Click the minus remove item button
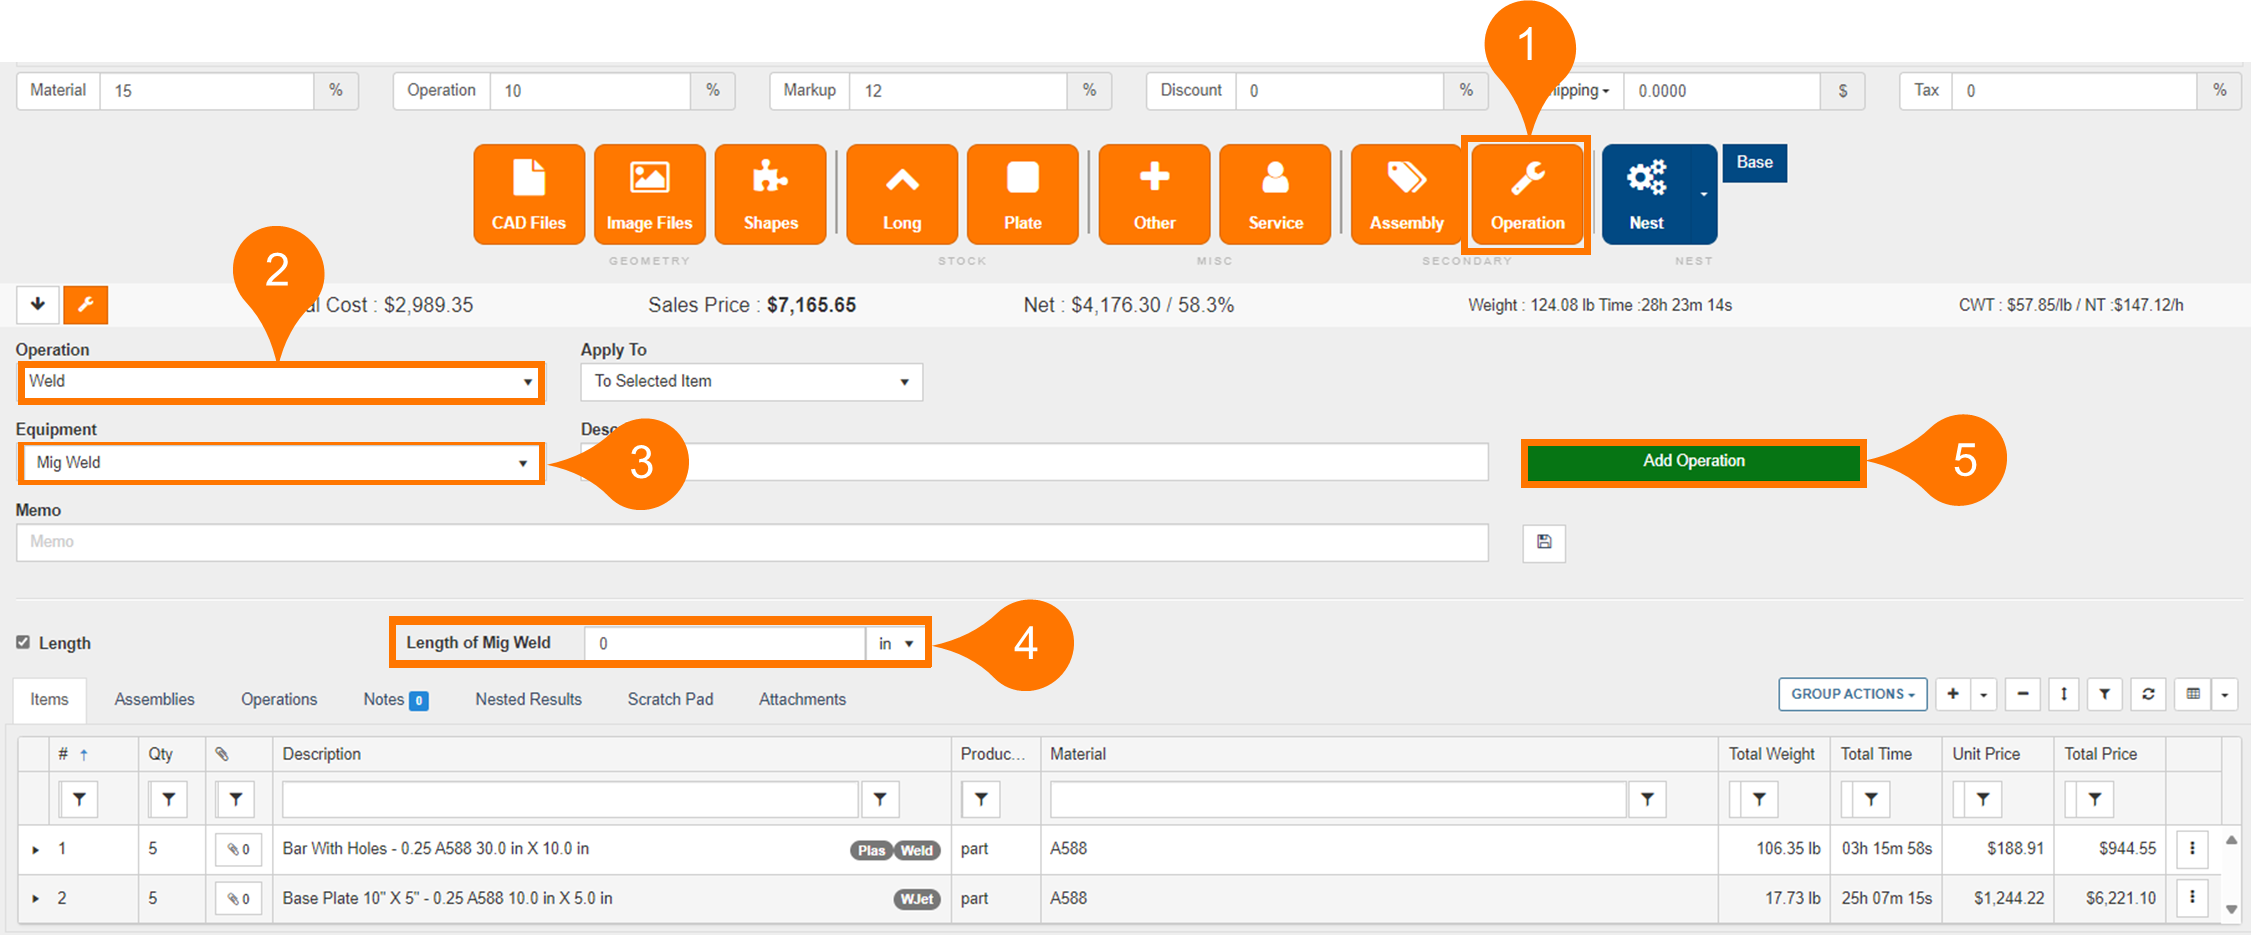This screenshot has width=2251, height=935. point(2023,694)
